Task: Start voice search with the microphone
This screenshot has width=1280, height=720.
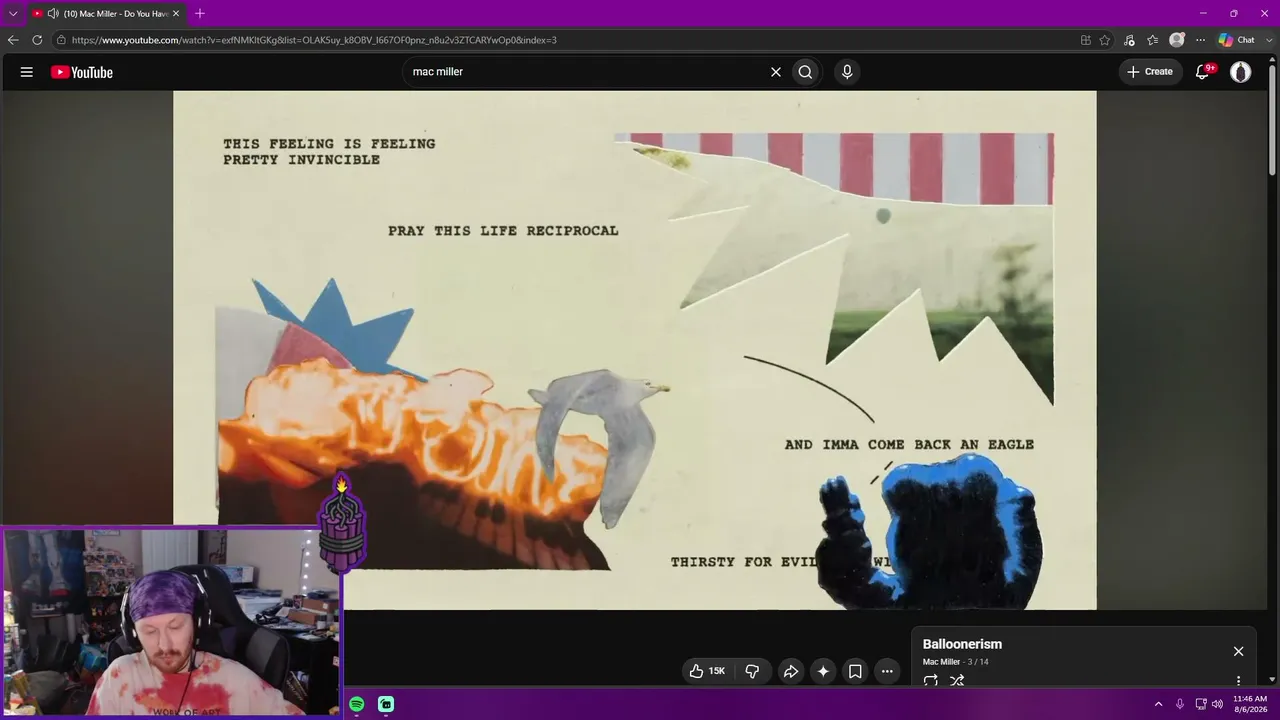Action: pos(847,72)
